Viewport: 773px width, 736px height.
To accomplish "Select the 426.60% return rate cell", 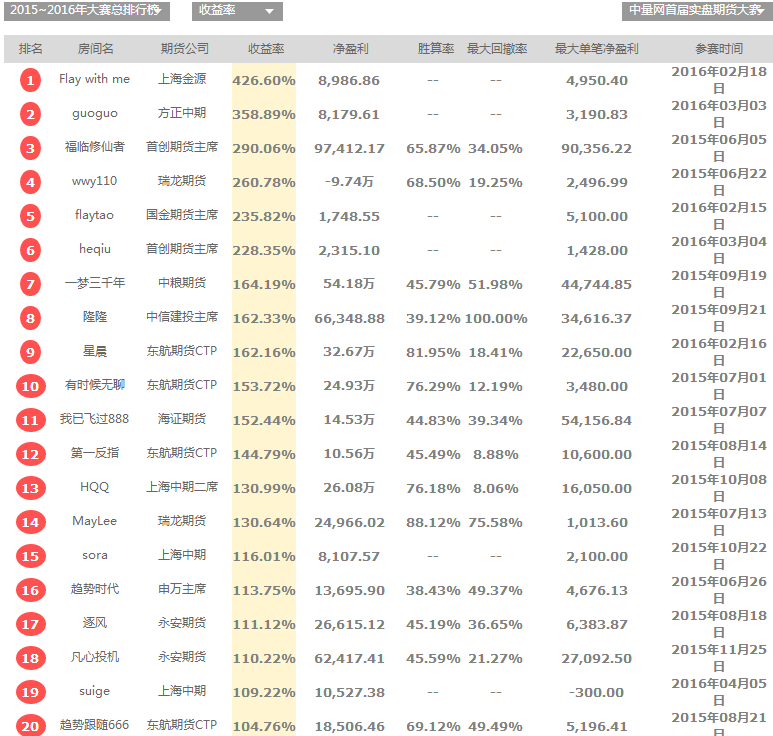I will pyautogui.click(x=264, y=80).
